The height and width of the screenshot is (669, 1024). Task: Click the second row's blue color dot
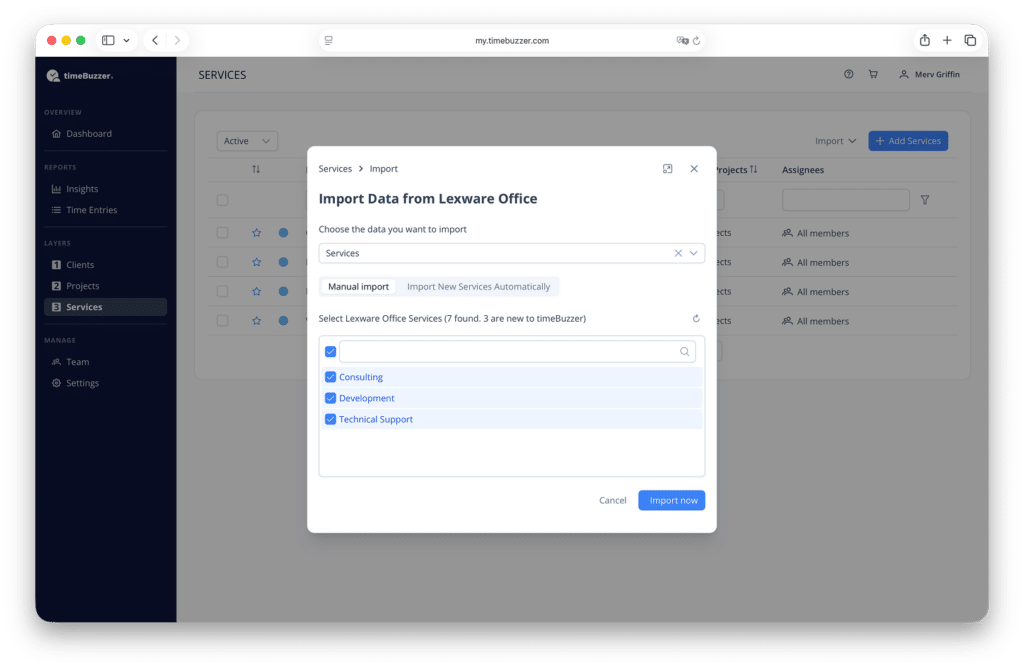click(x=283, y=262)
